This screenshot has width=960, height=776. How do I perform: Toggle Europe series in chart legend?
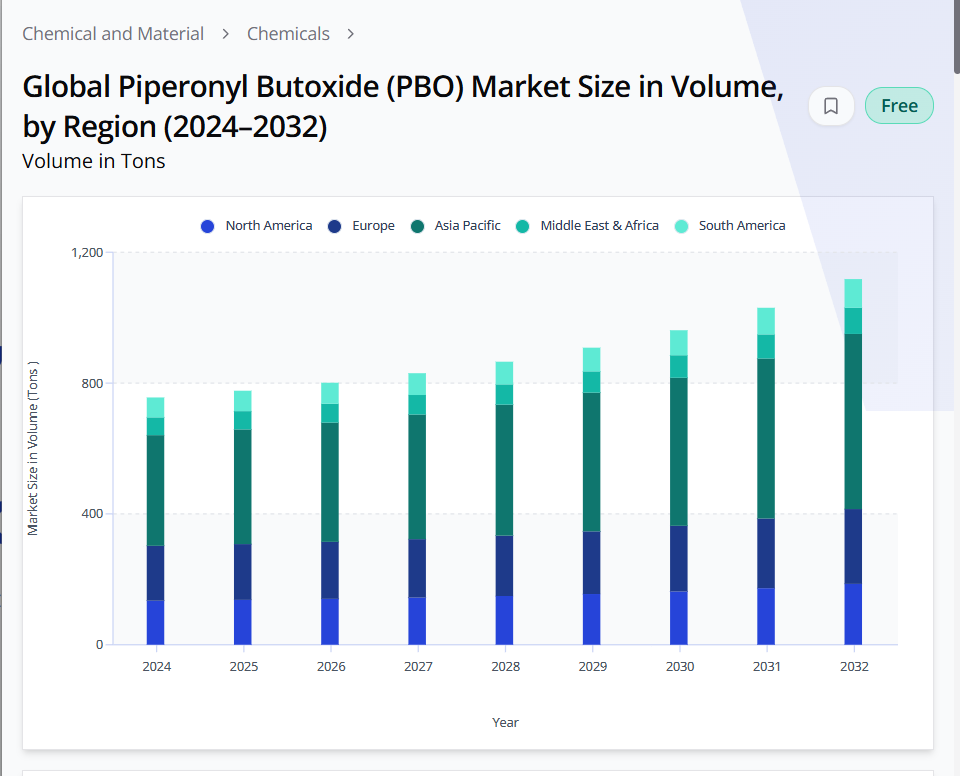pos(373,226)
